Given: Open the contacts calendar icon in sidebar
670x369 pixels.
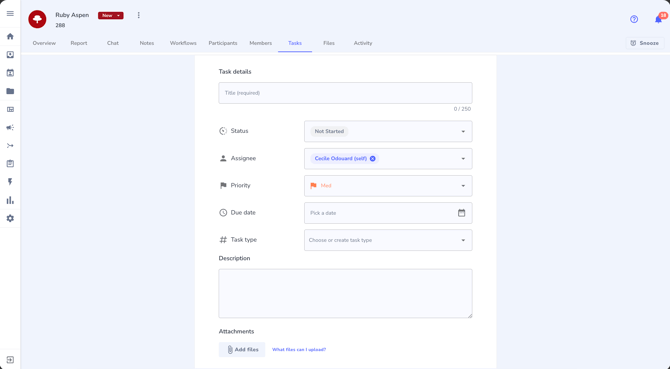Looking at the screenshot, I should [10, 73].
